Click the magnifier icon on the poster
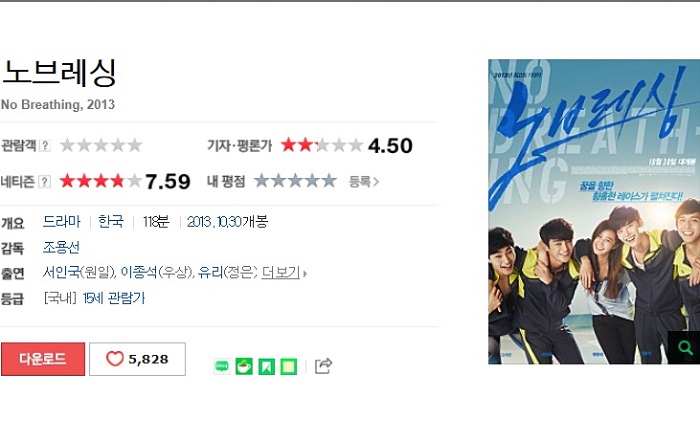The height and width of the screenshot is (440, 700). point(684,347)
